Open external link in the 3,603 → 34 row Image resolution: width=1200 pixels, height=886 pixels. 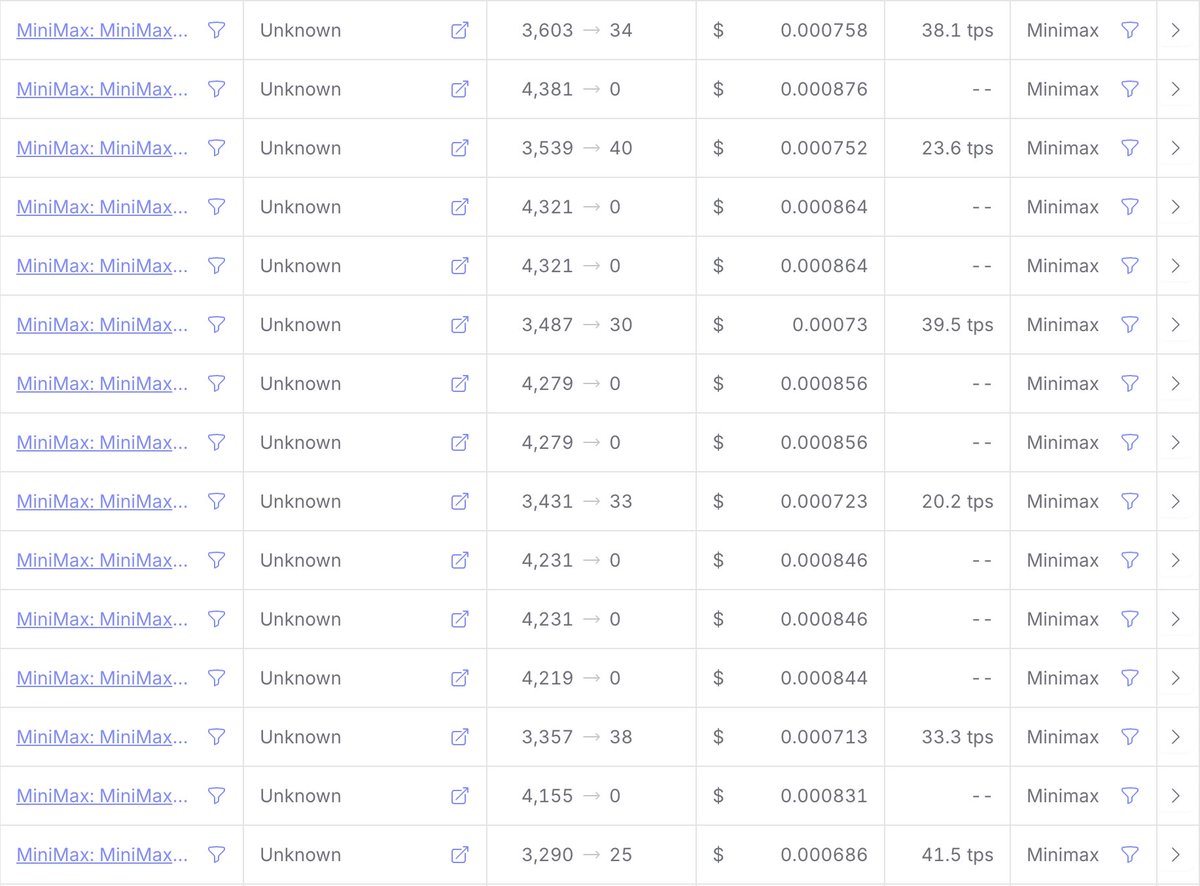tap(460, 30)
